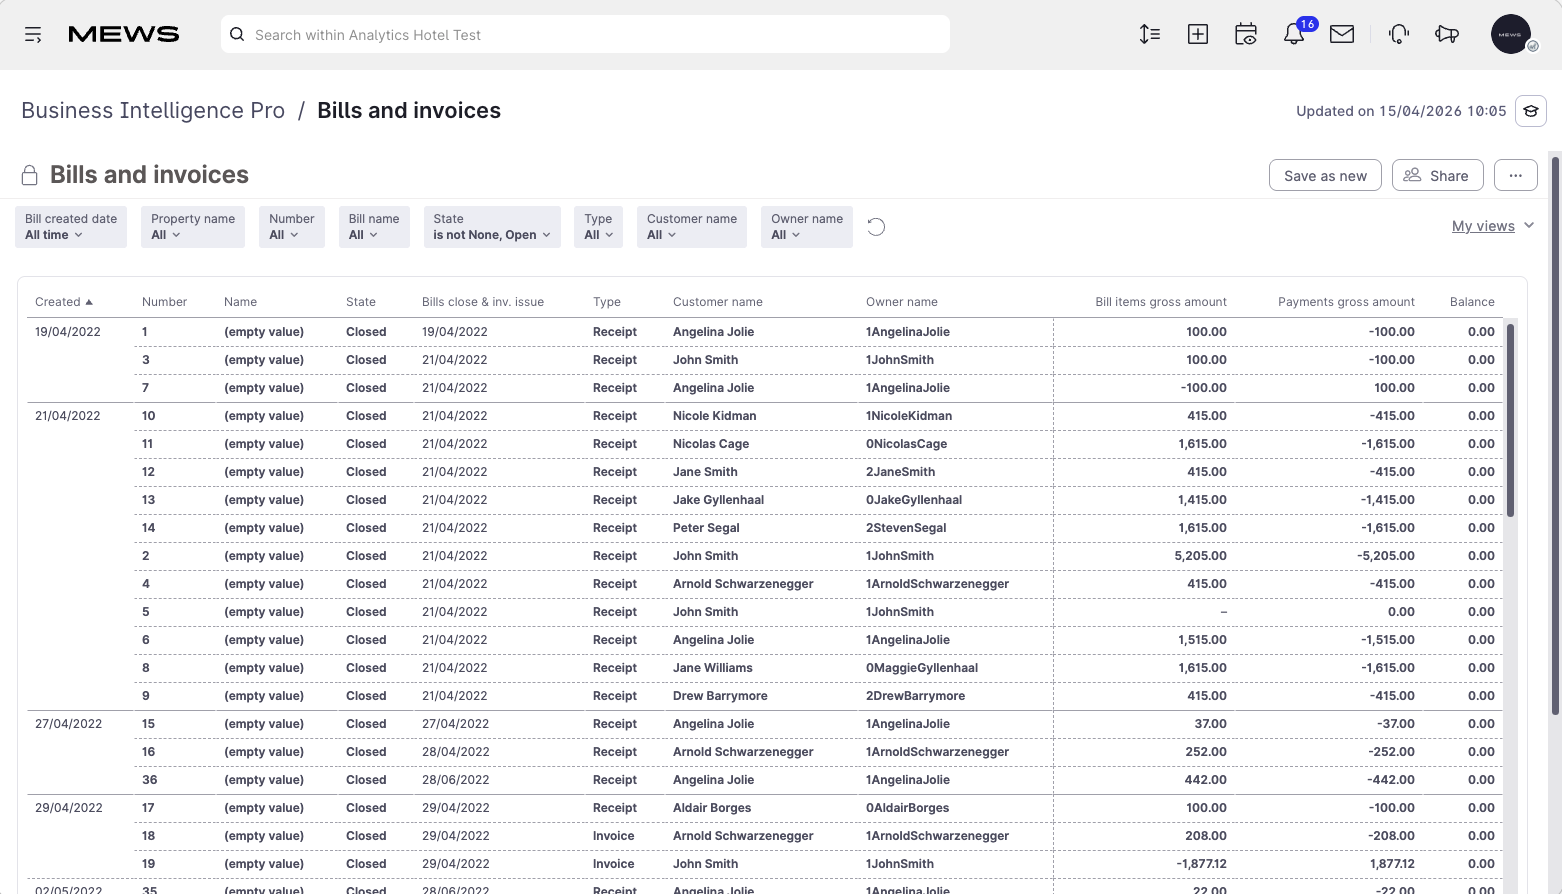This screenshot has height=894, width=1562.
Task: Open the hamburger navigation menu
Action: point(33,35)
